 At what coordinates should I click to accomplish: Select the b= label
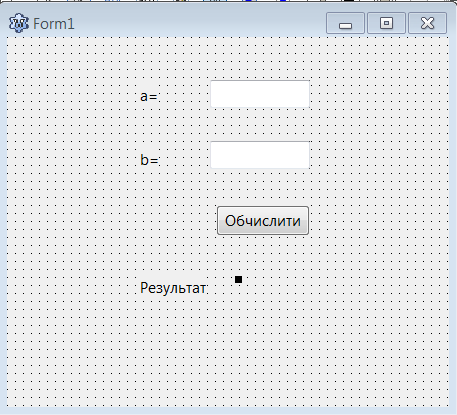coord(149,160)
